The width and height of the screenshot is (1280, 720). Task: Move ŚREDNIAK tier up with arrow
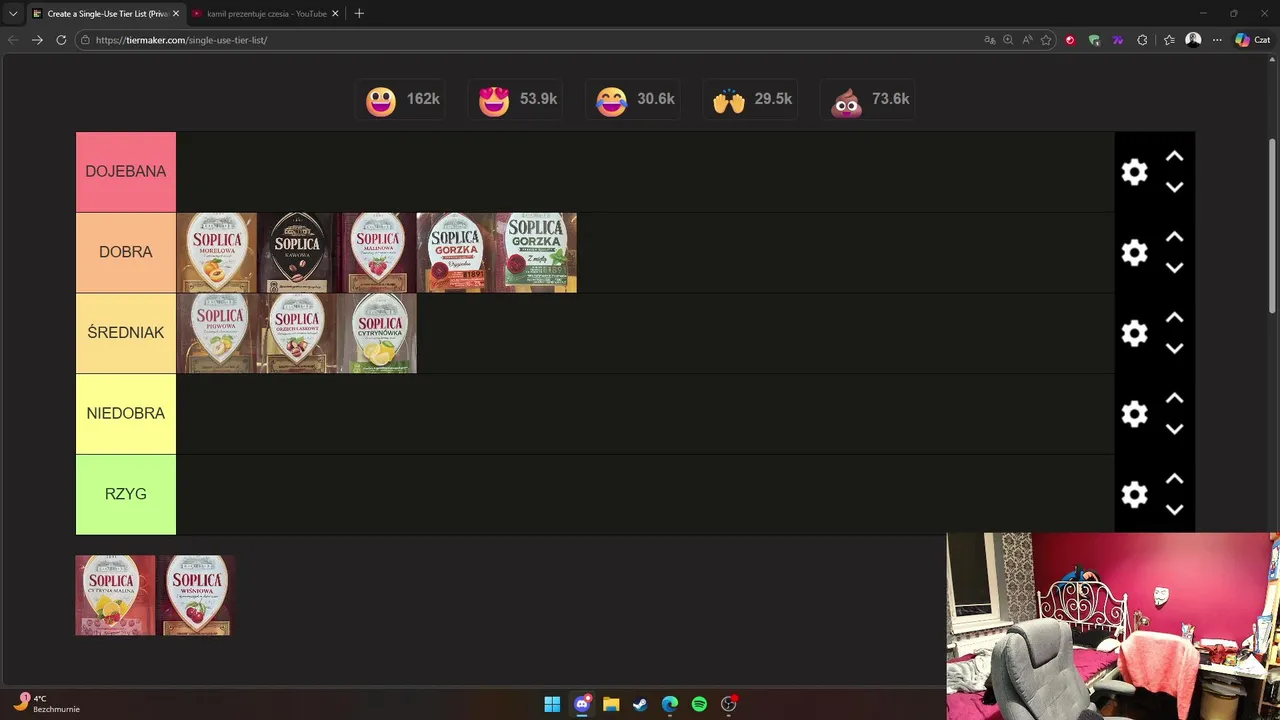coord(1175,318)
